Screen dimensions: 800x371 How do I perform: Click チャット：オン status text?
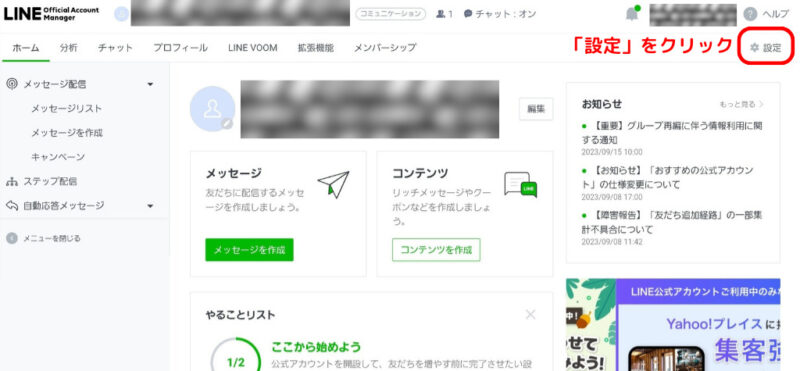point(506,14)
